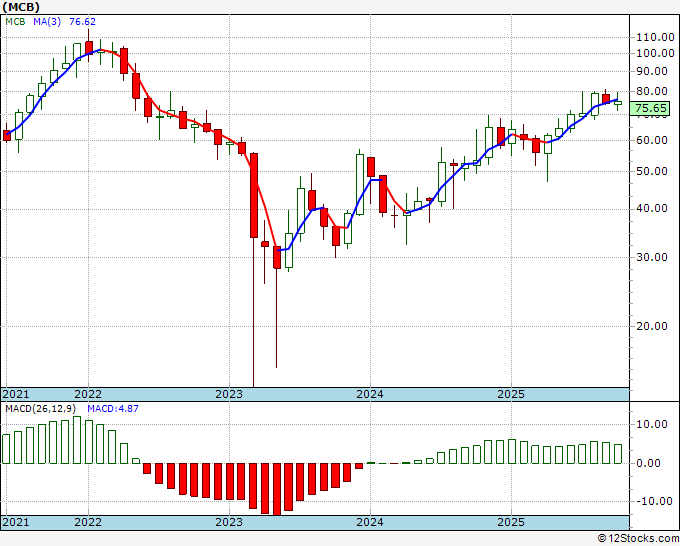Image resolution: width=680 pixels, height=546 pixels.
Task: Click the MACD:4.87 value label
Action: click(x=113, y=409)
